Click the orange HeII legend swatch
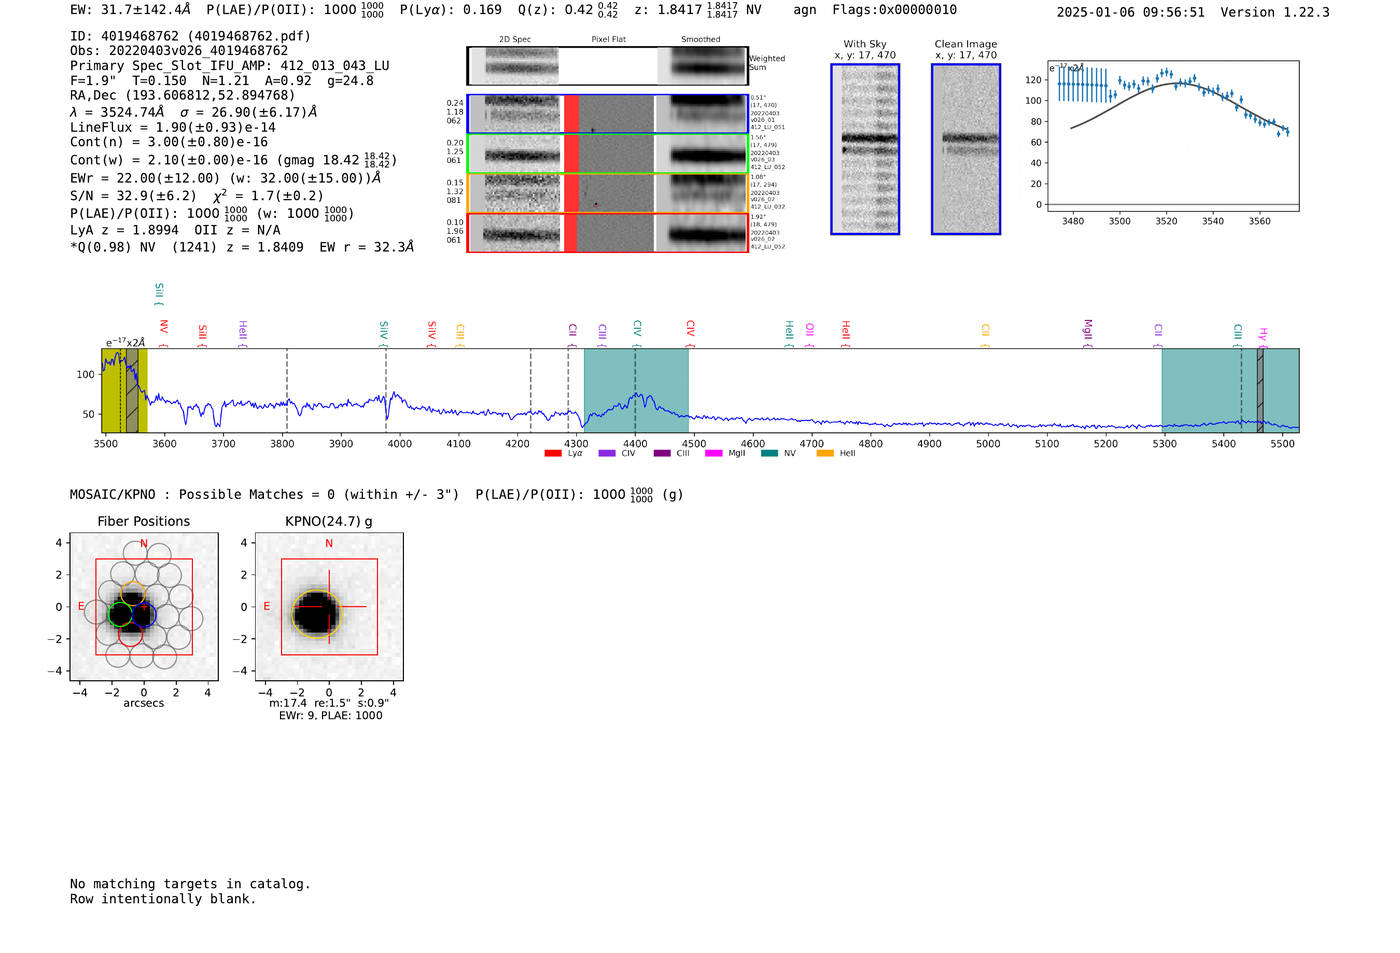This screenshot has height=953, width=1400. coord(824,454)
